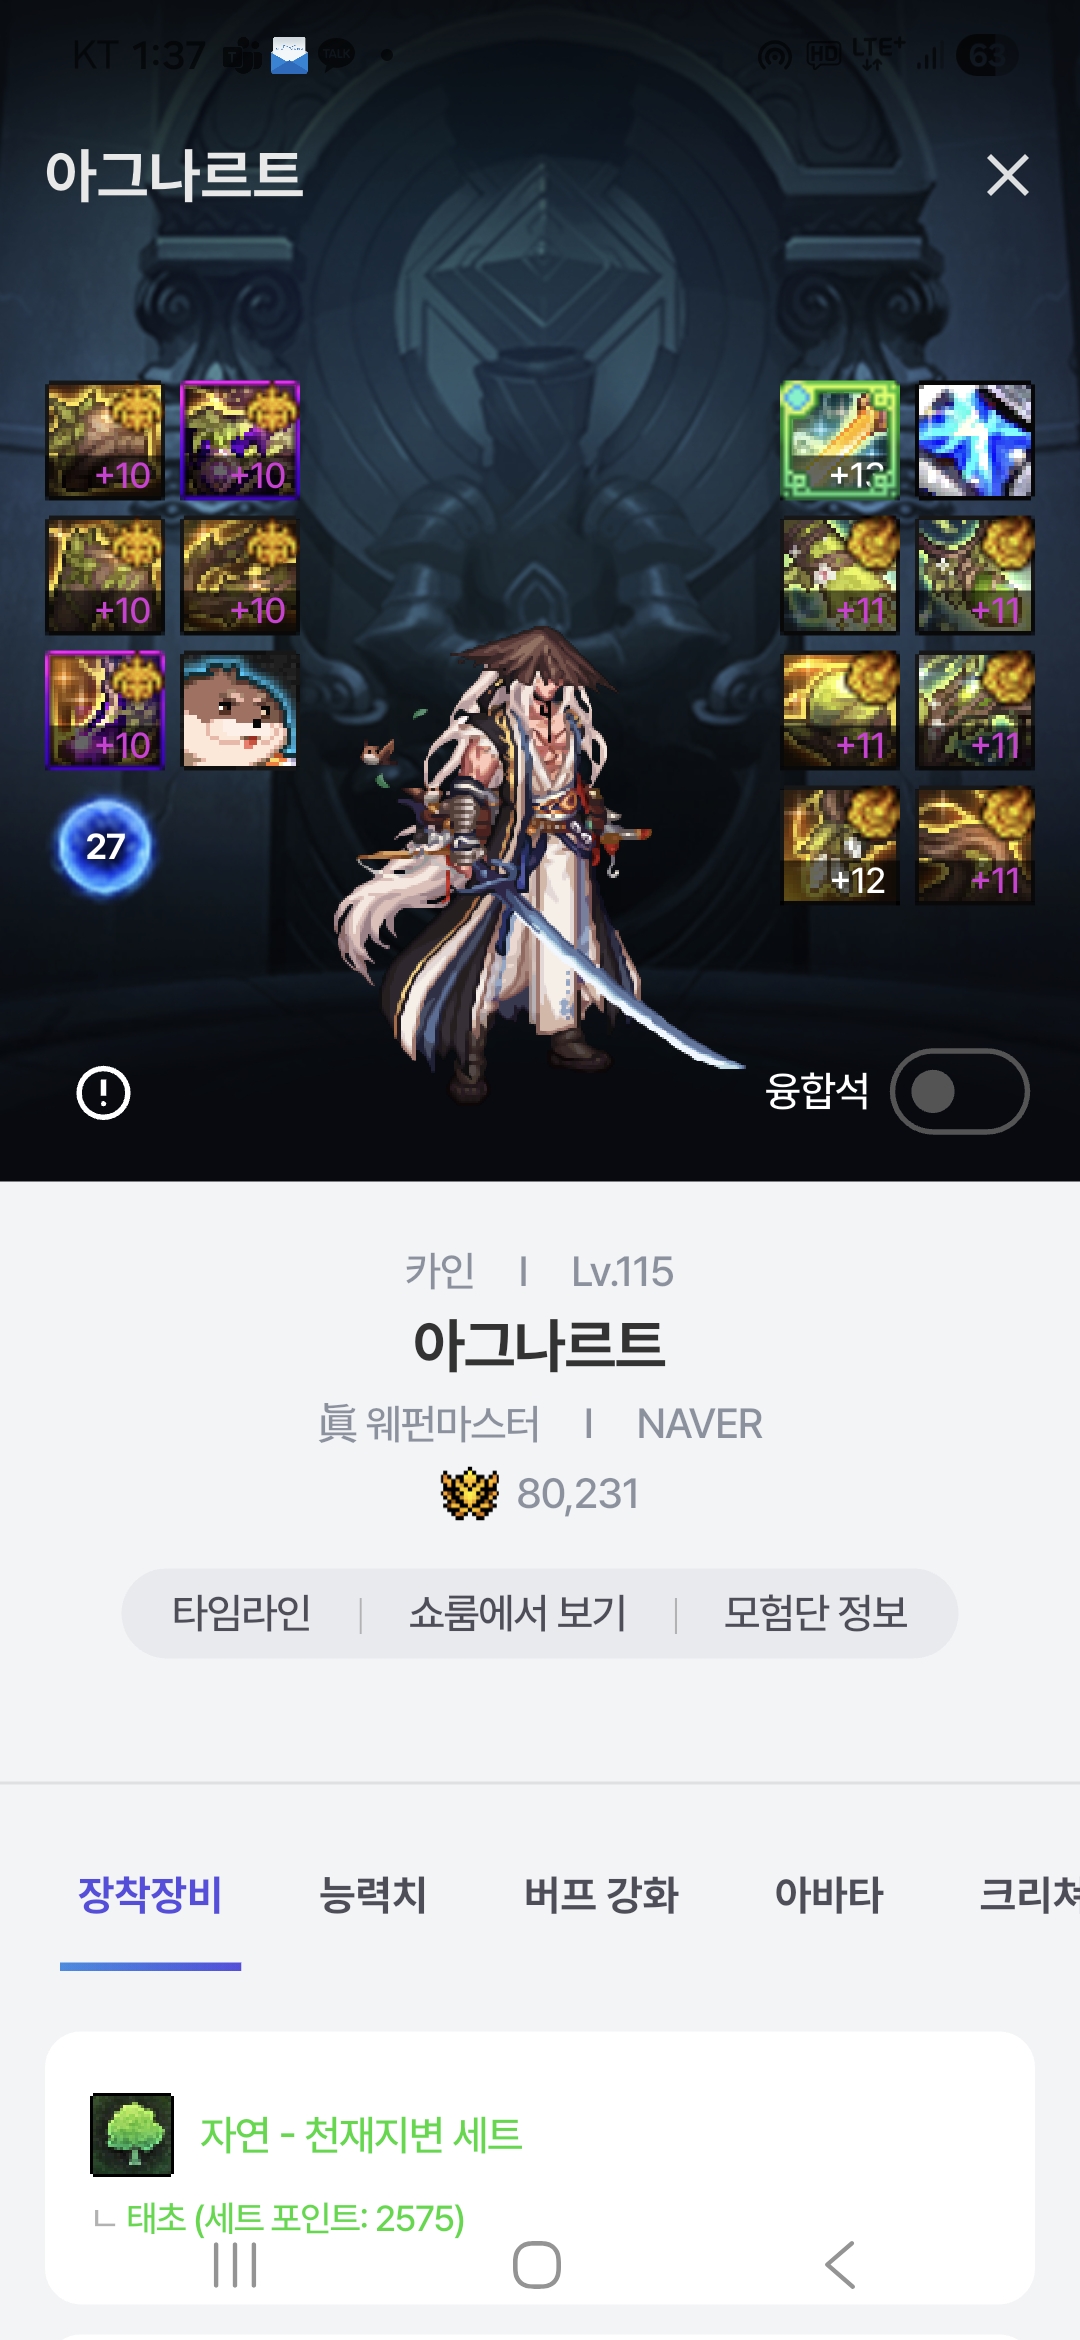
Task: Tap the first purple-bordered +10 slot
Action: pos(240,440)
